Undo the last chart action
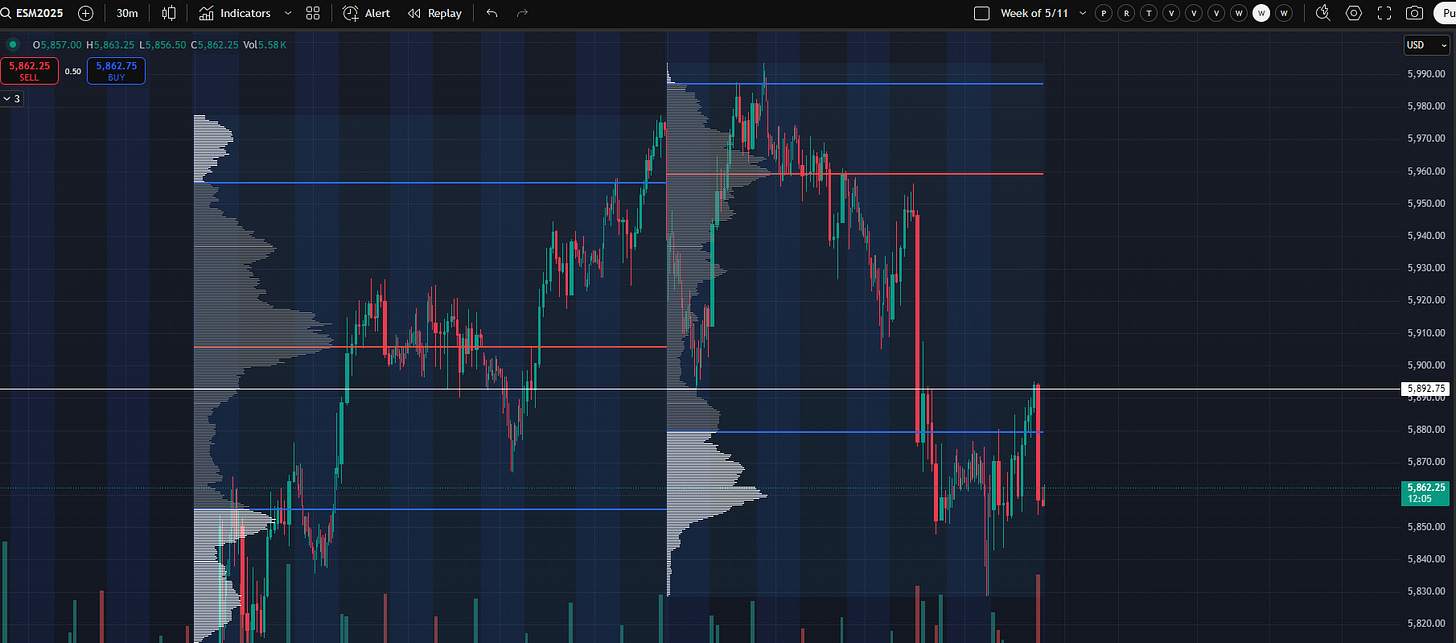The image size is (1456, 643). click(x=491, y=13)
